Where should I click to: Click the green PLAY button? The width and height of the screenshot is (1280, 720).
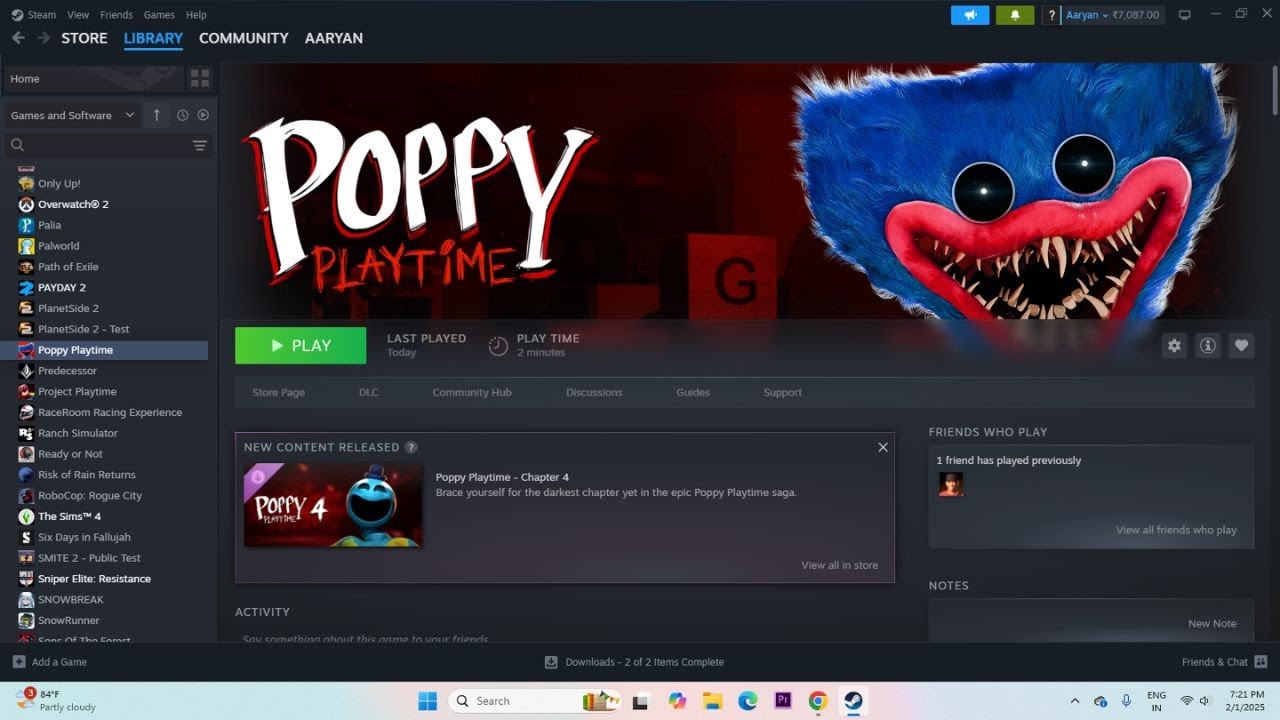[x=300, y=345]
